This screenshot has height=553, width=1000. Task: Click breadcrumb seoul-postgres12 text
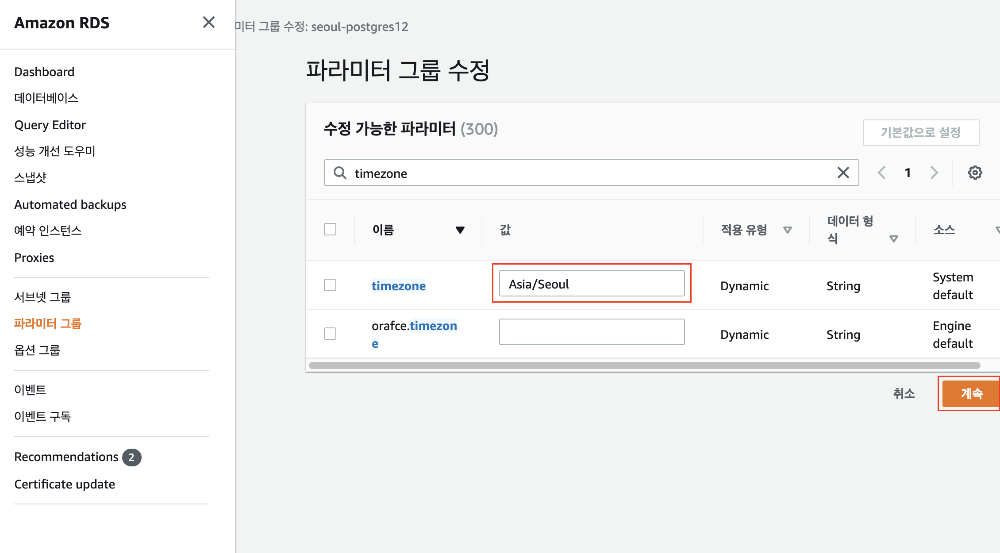[360, 27]
